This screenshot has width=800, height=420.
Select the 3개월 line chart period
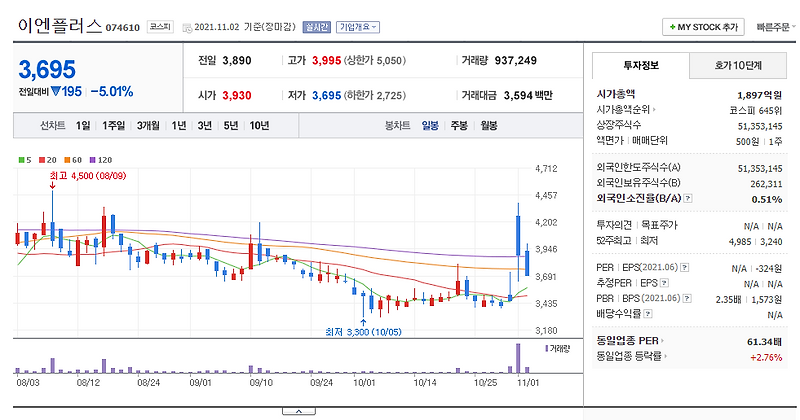[x=148, y=126]
